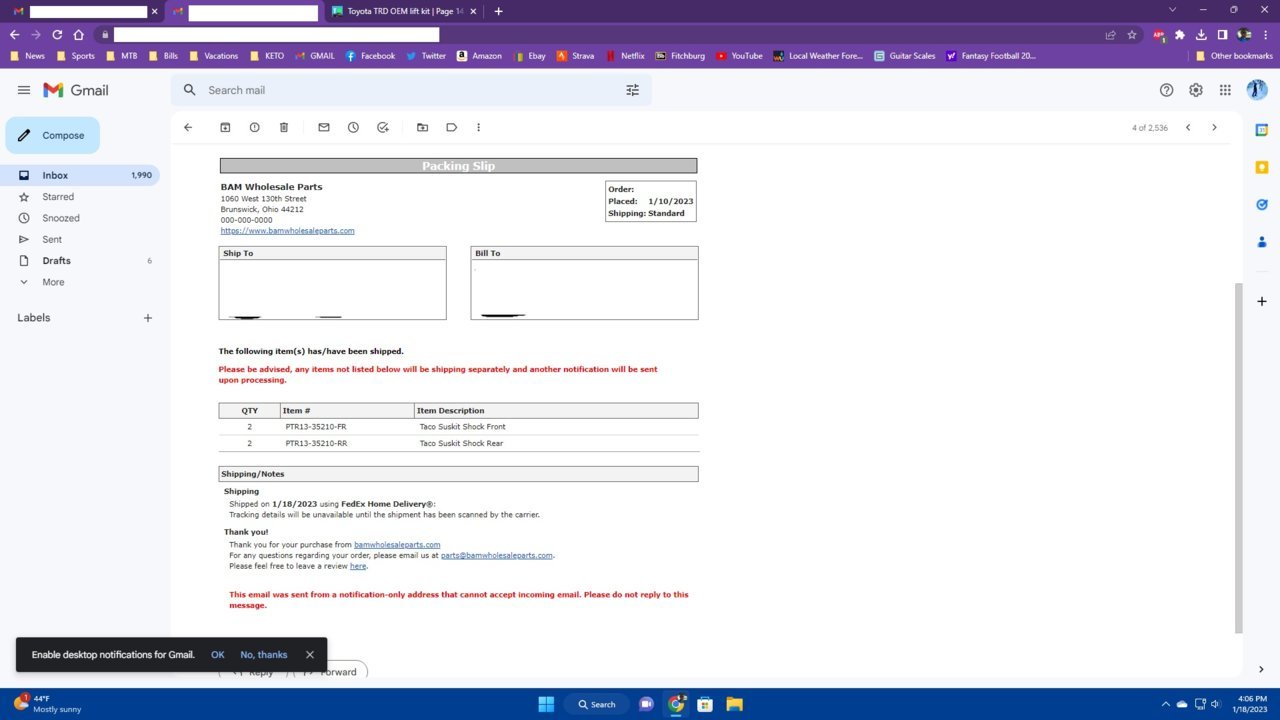This screenshot has width=1280, height=720.
Task: Open Google account avatar
Action: pos(1257,90)
